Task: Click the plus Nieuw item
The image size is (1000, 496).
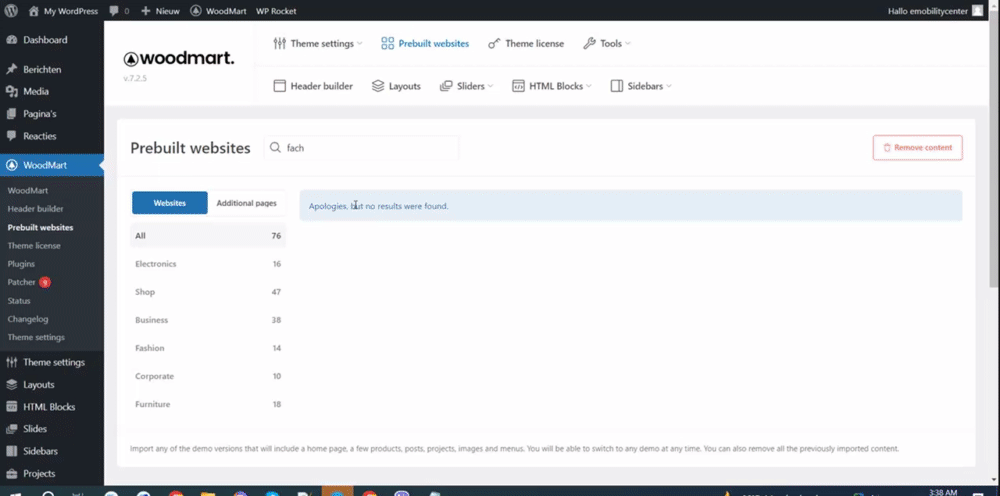Action: tap(160, 11)
